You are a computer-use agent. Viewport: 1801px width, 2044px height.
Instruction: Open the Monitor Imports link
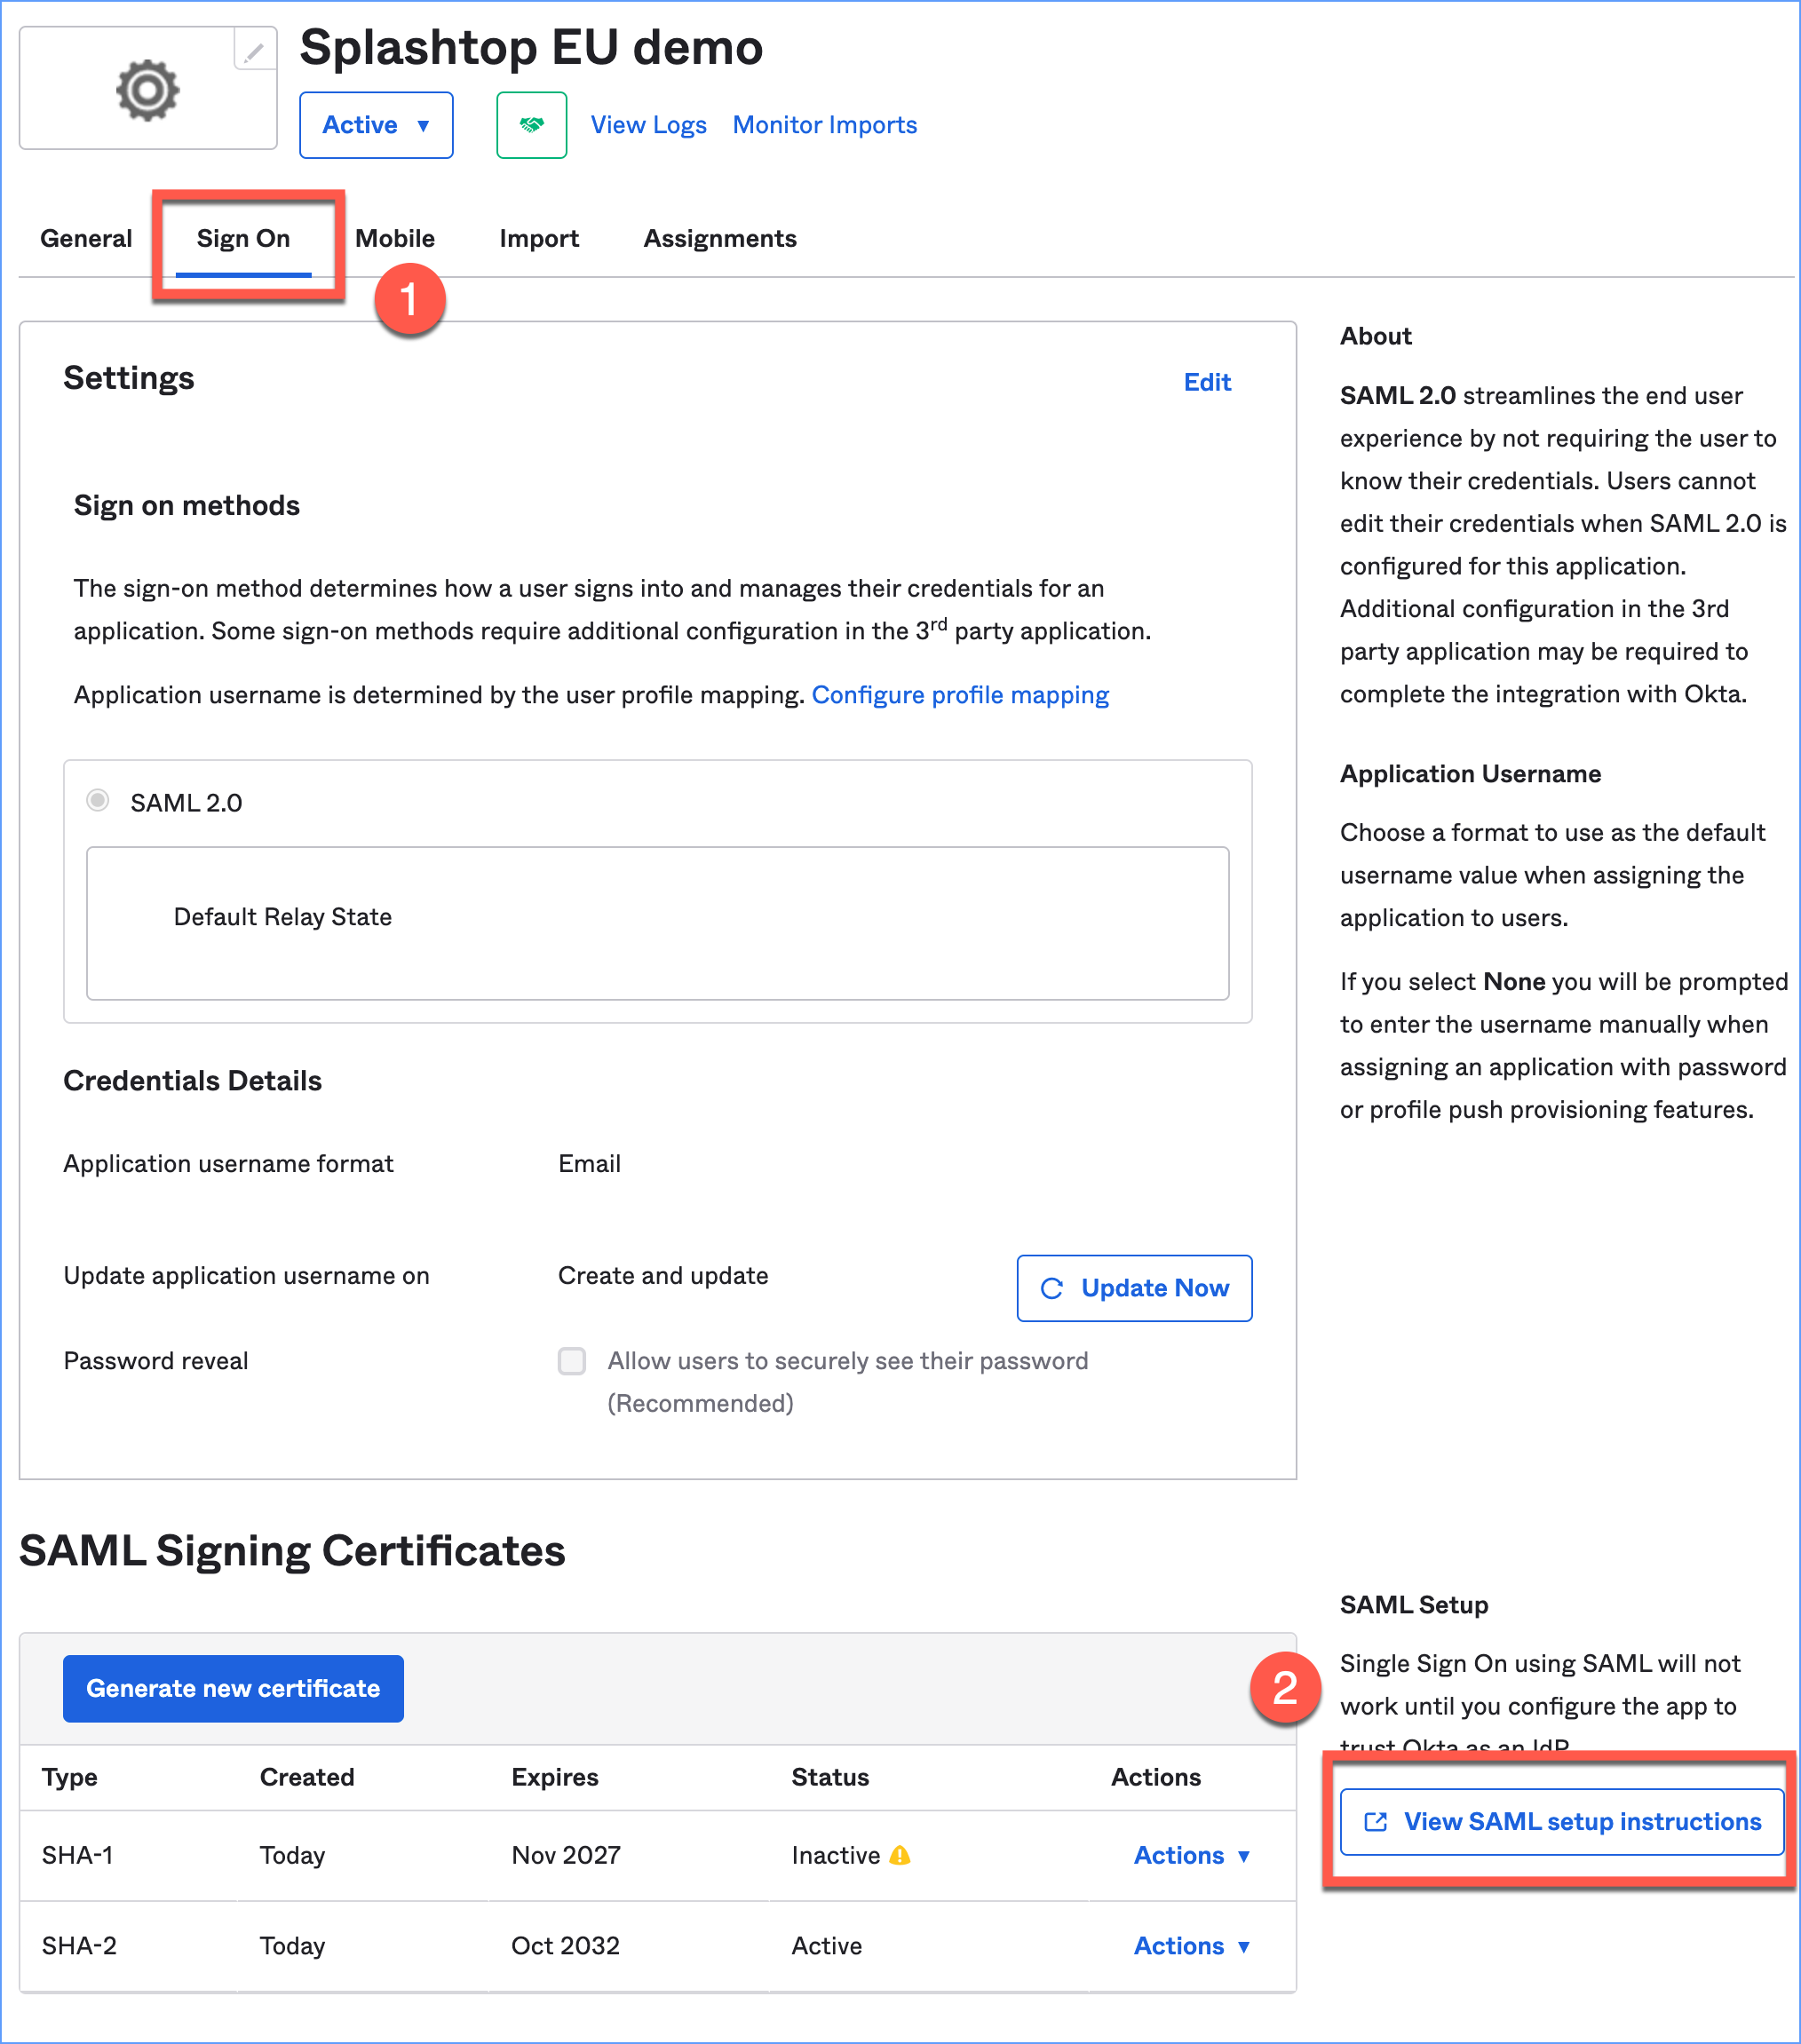click(x=825, y=125)
